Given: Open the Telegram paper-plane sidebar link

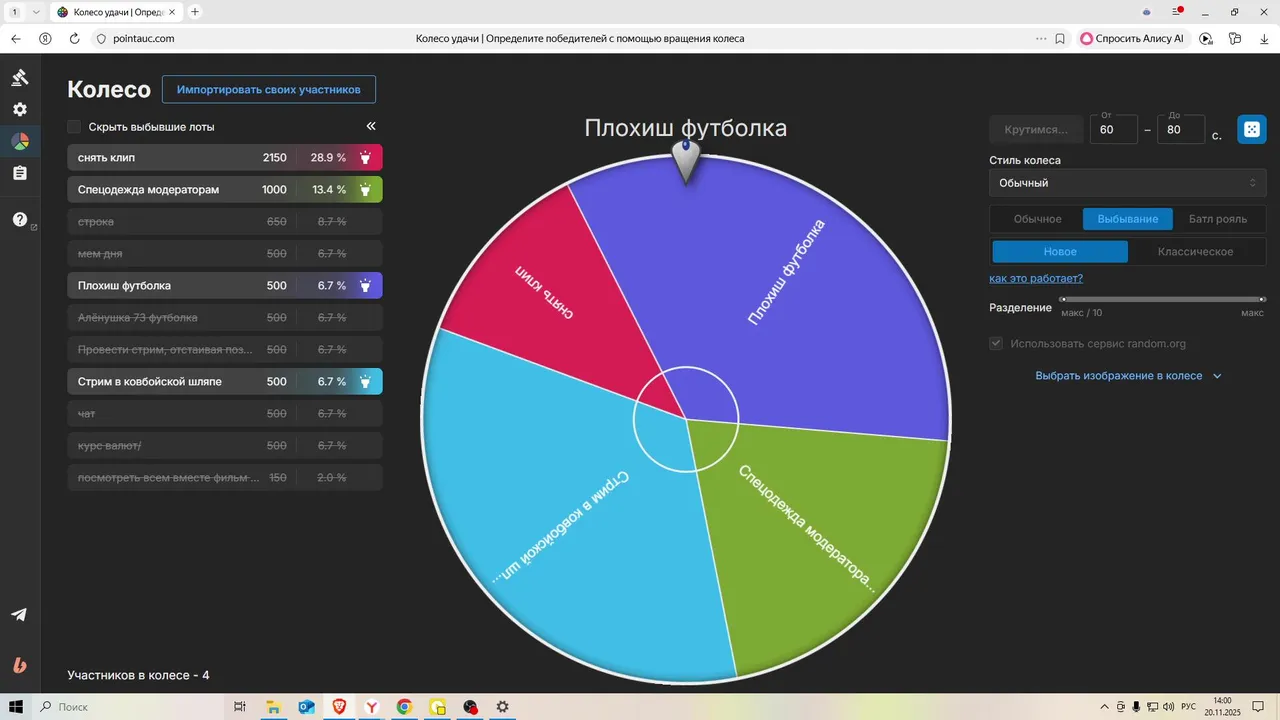Looking at the screenshot, I should (19, 614).
